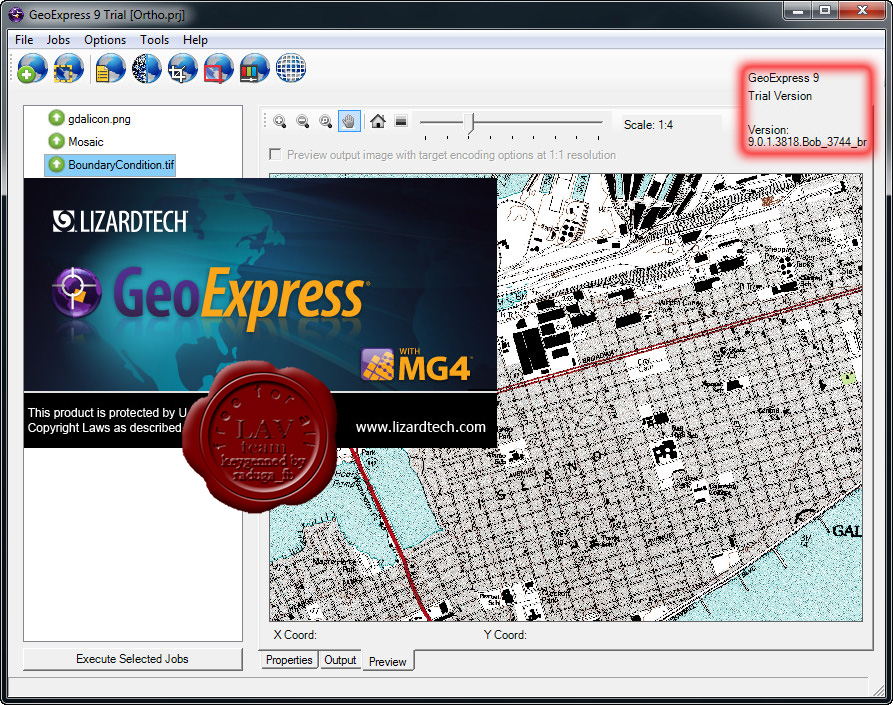Click the mosaic selection globe icon

[68, 68]
